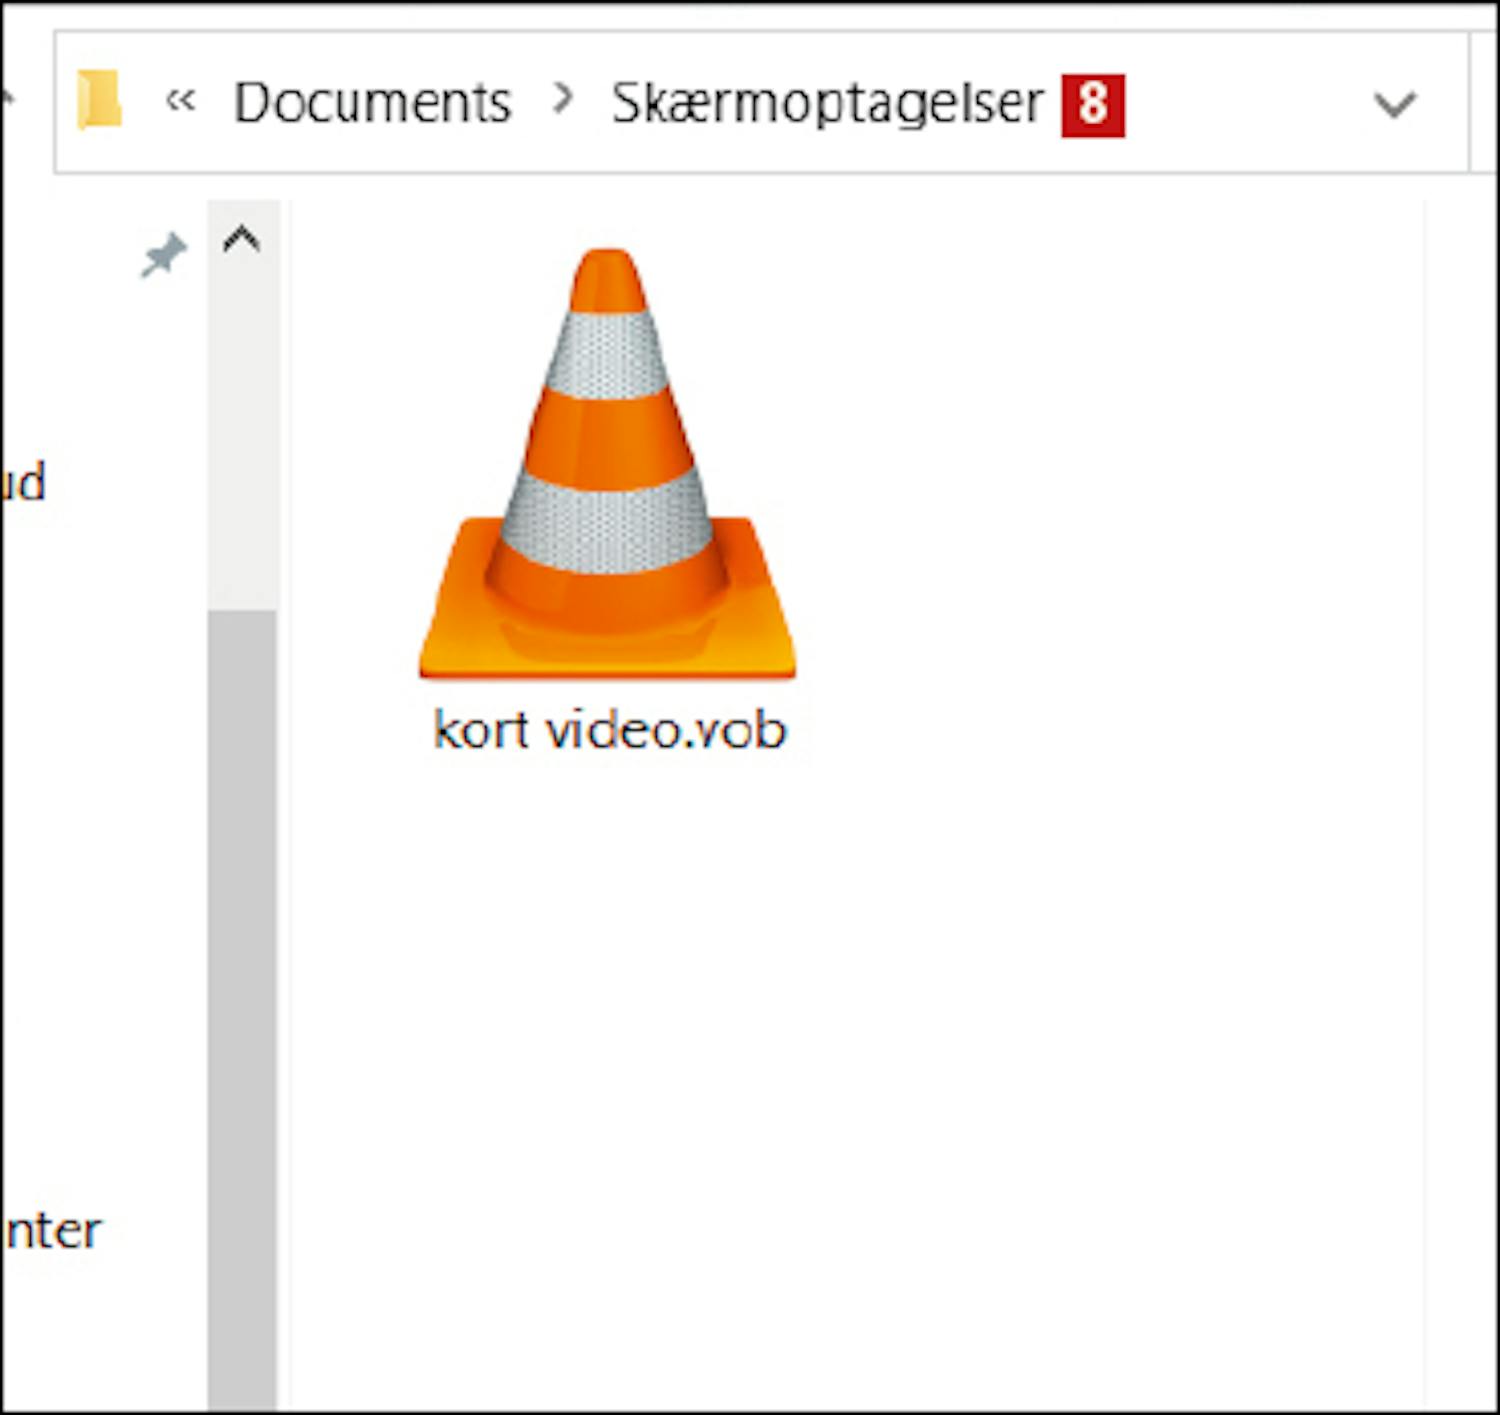Click the folder icon in the address bar
Viewport: 1500px width, 1415px height.
(99, 101)
